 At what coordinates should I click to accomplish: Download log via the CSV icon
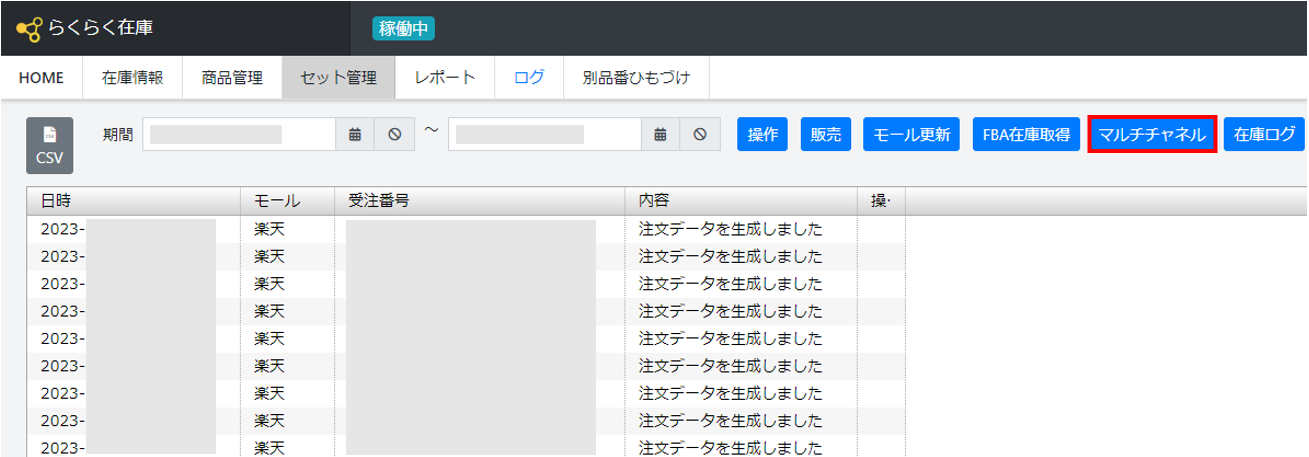pyautogui.click(x=49, y=146)
